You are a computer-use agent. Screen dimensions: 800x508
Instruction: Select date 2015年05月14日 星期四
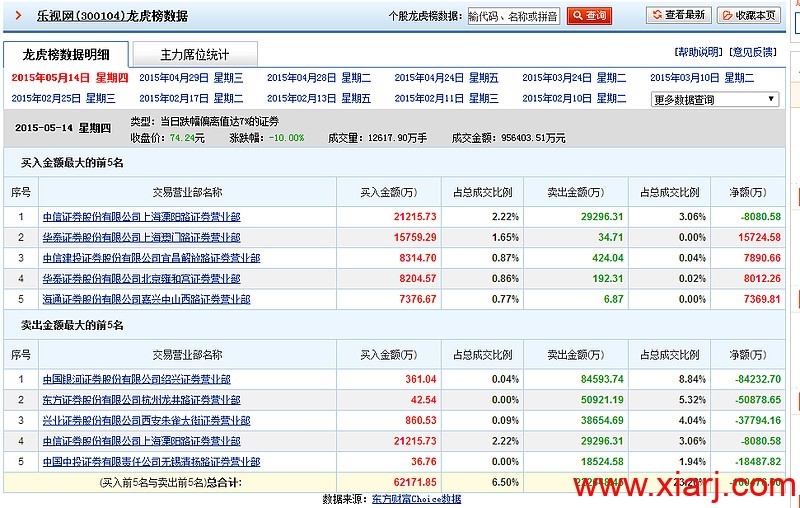[70, 78]
